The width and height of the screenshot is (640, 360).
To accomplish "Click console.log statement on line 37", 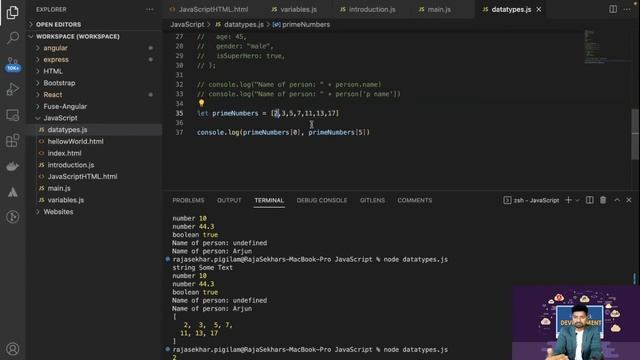I will (283, 133).
